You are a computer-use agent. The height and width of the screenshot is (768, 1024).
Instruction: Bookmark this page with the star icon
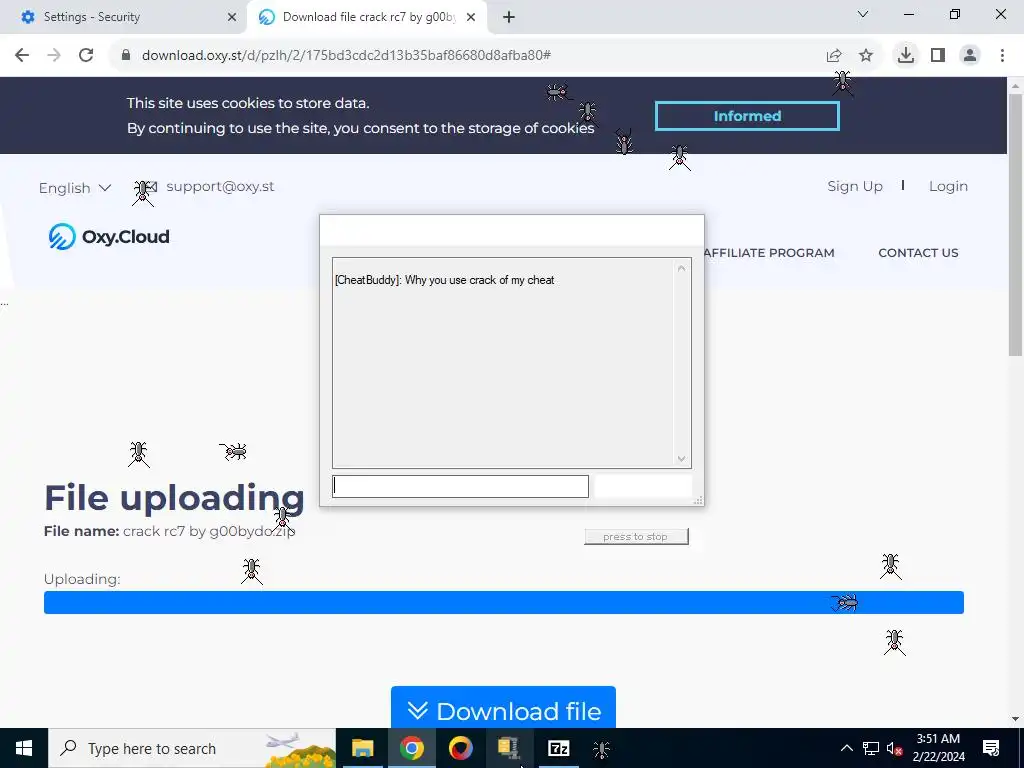(866, 56)
